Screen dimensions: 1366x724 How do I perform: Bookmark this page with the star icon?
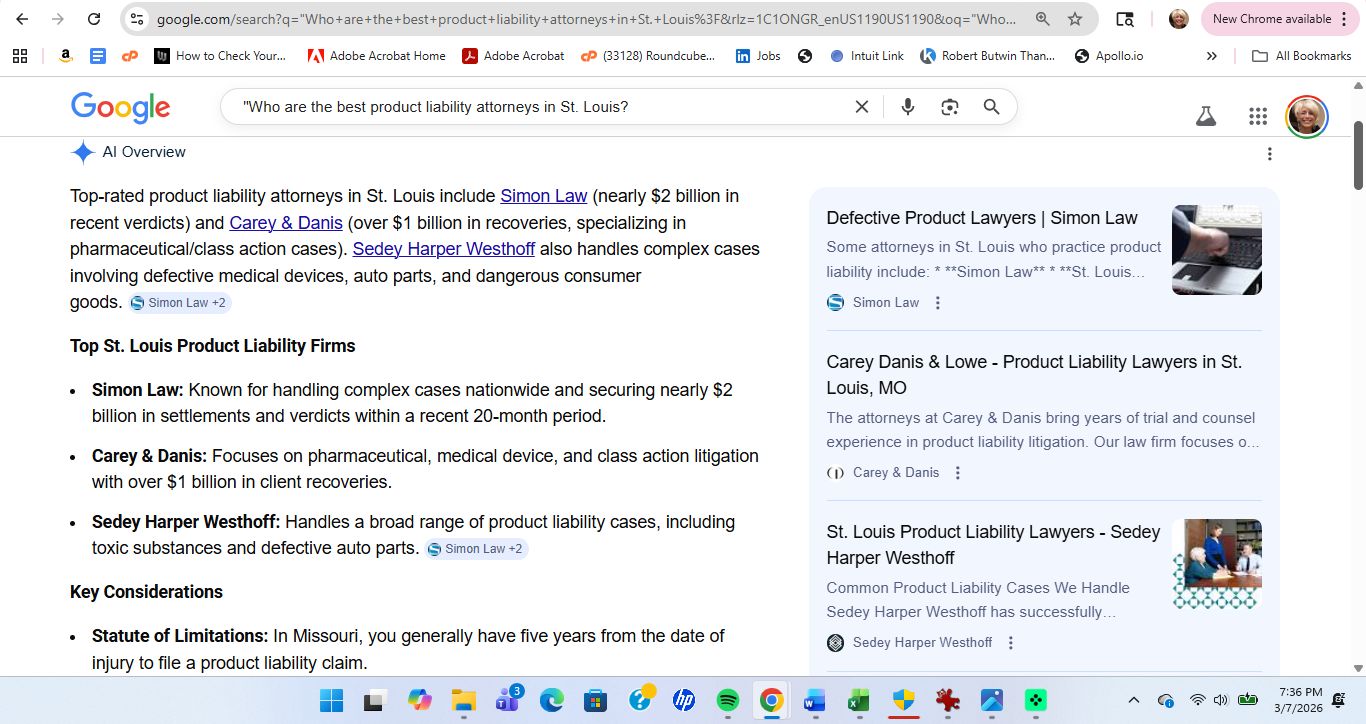pyautogui.click(x=1075, y=19)
